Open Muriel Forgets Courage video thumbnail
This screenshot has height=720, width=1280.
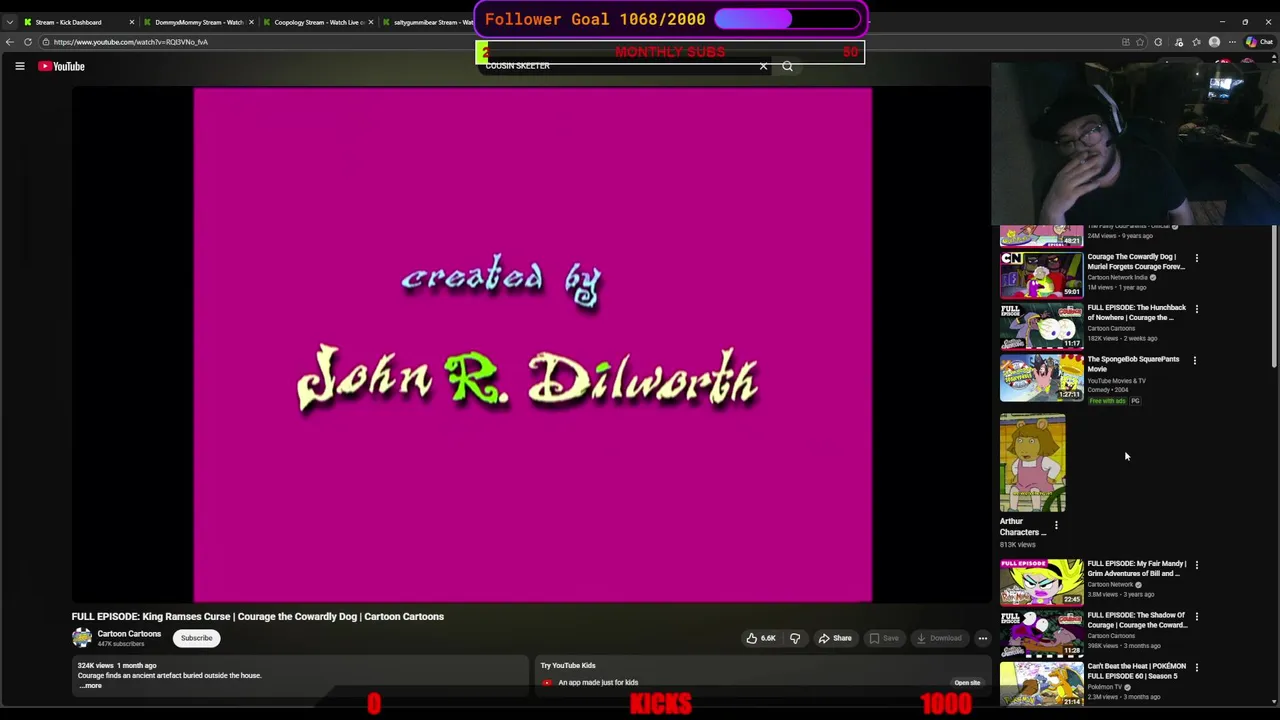coord(1041,274)
